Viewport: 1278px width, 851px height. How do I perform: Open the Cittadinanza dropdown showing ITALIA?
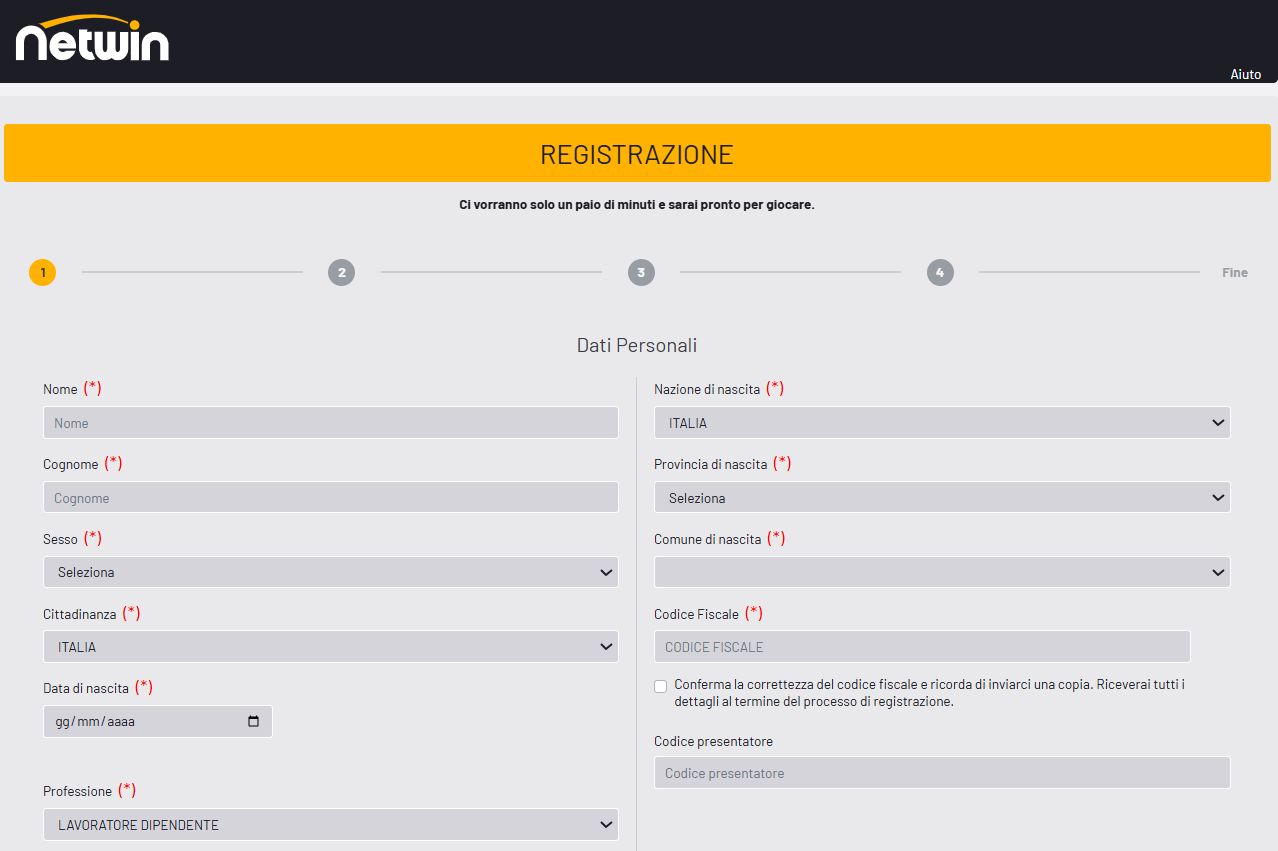pos(330,646)
